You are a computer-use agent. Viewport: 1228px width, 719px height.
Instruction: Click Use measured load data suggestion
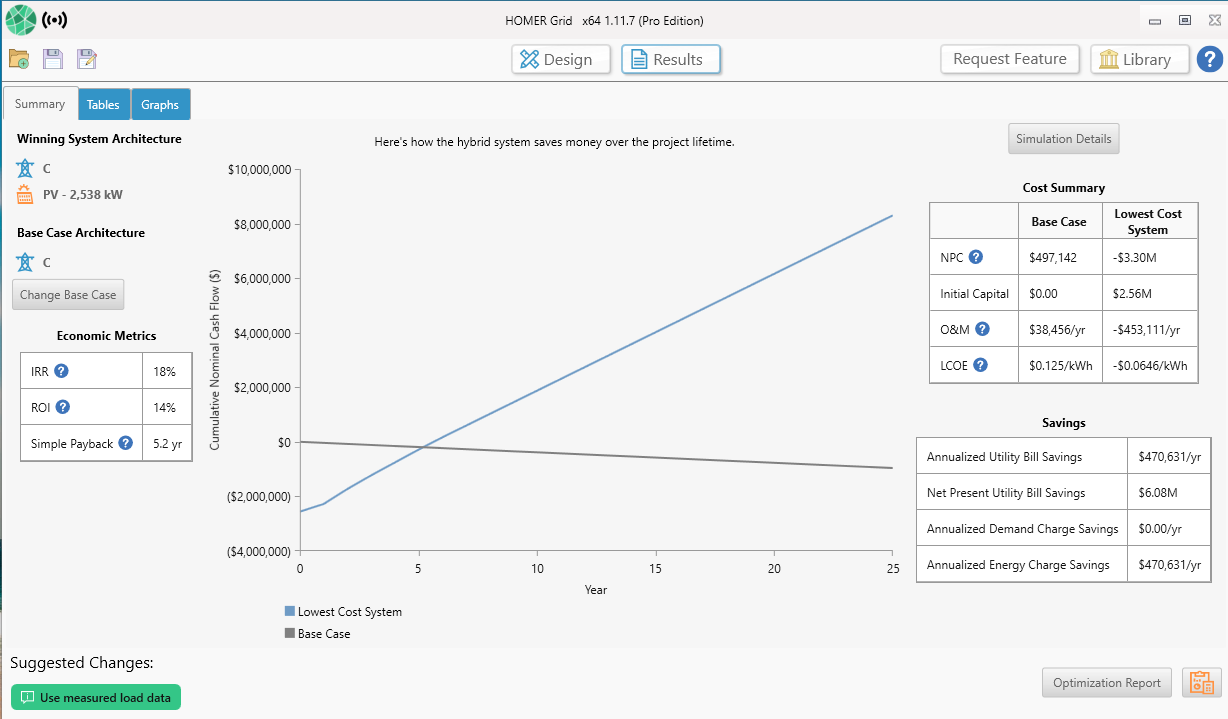click(x=96, y=697)
